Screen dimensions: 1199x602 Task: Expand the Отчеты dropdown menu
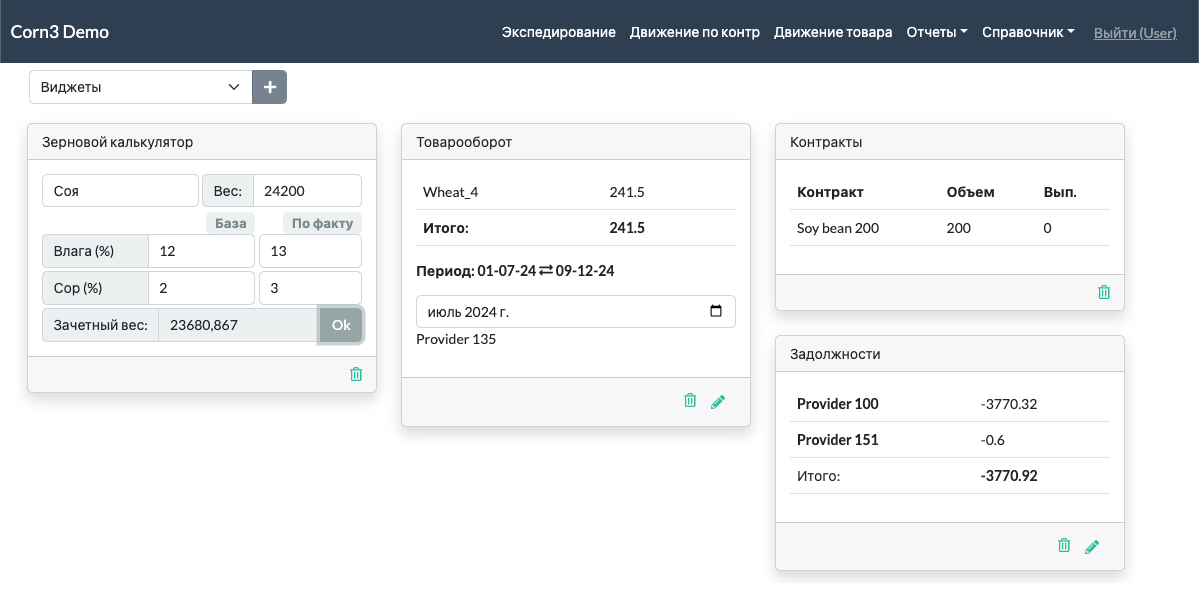(936, 32)
